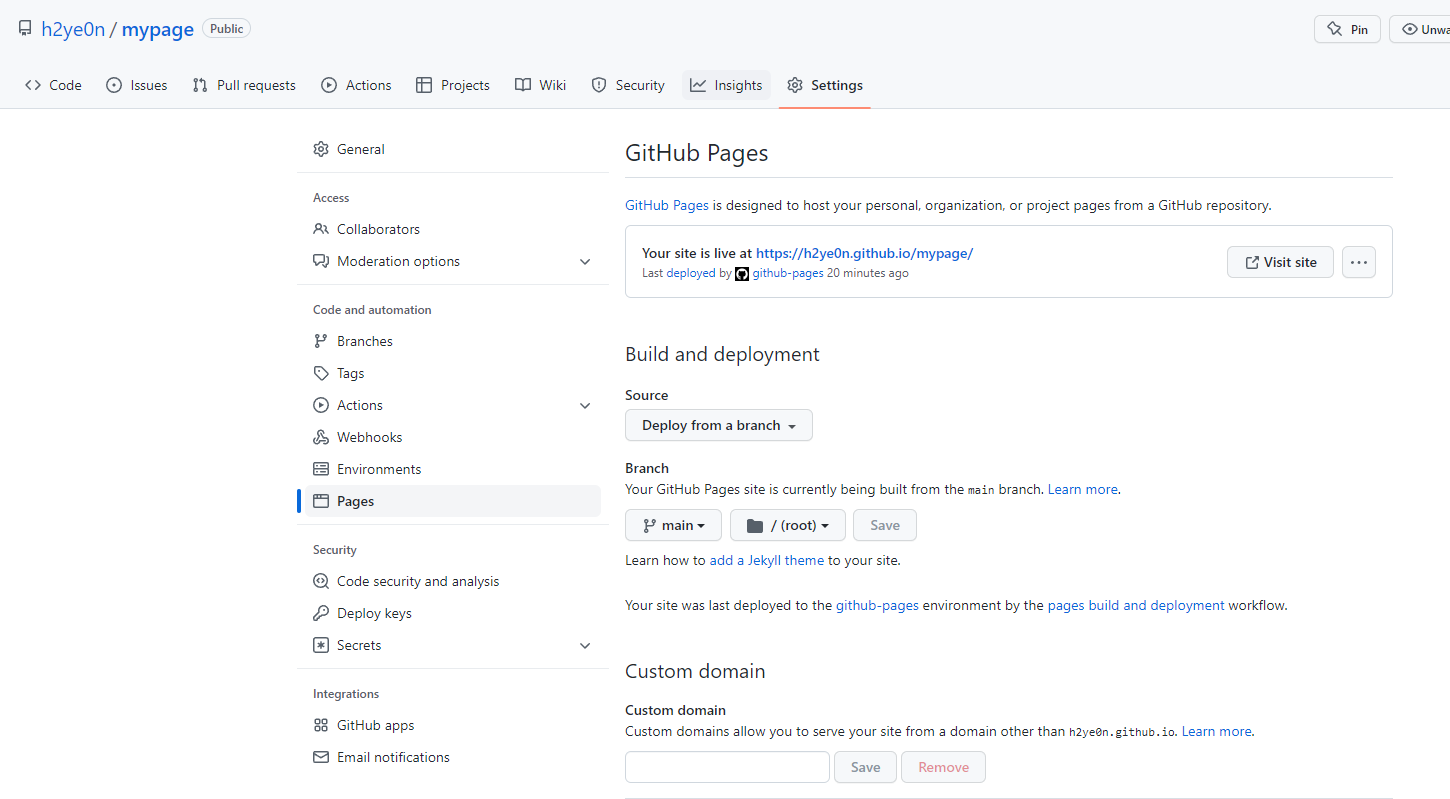Open the Wiki tab
Viewport: 1450px width, 799px height.
[541, 85]
